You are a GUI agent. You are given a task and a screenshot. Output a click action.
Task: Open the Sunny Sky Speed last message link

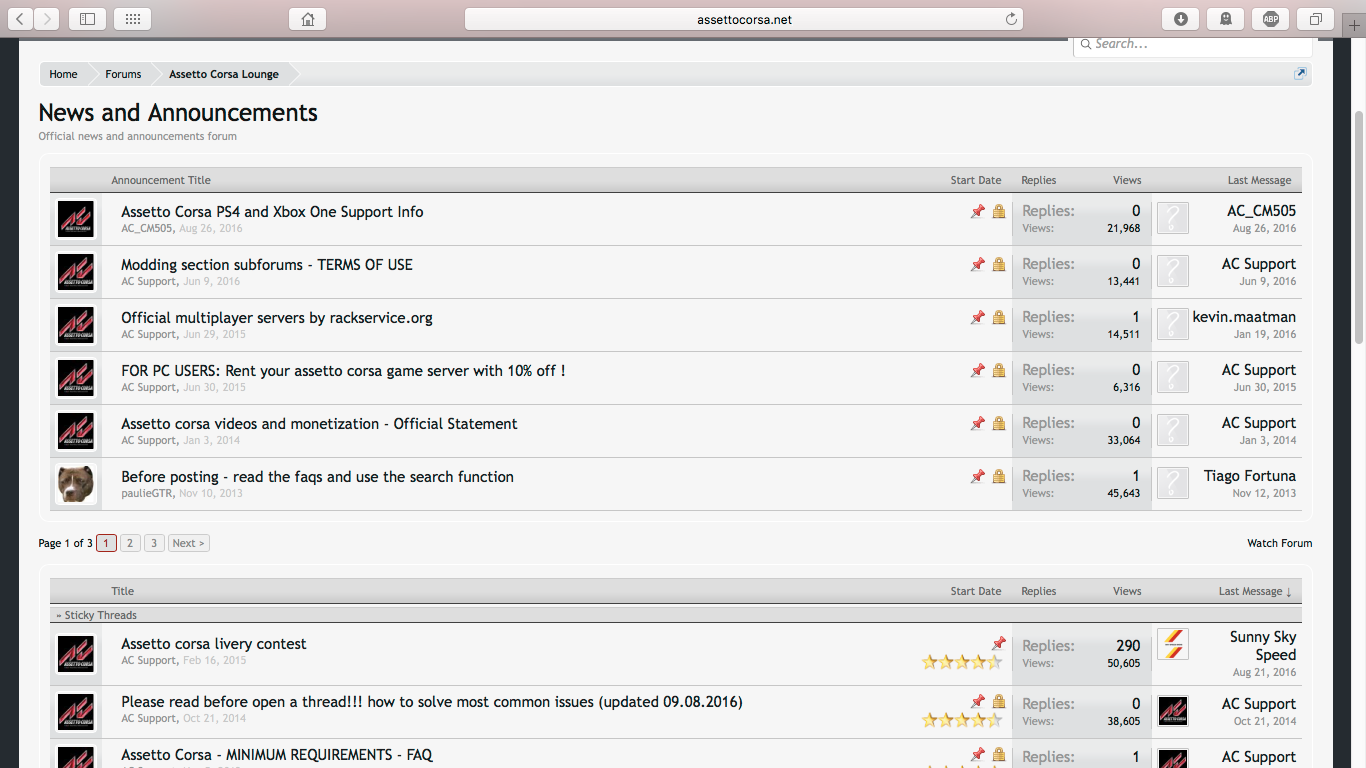click(x=1263, y=646)
